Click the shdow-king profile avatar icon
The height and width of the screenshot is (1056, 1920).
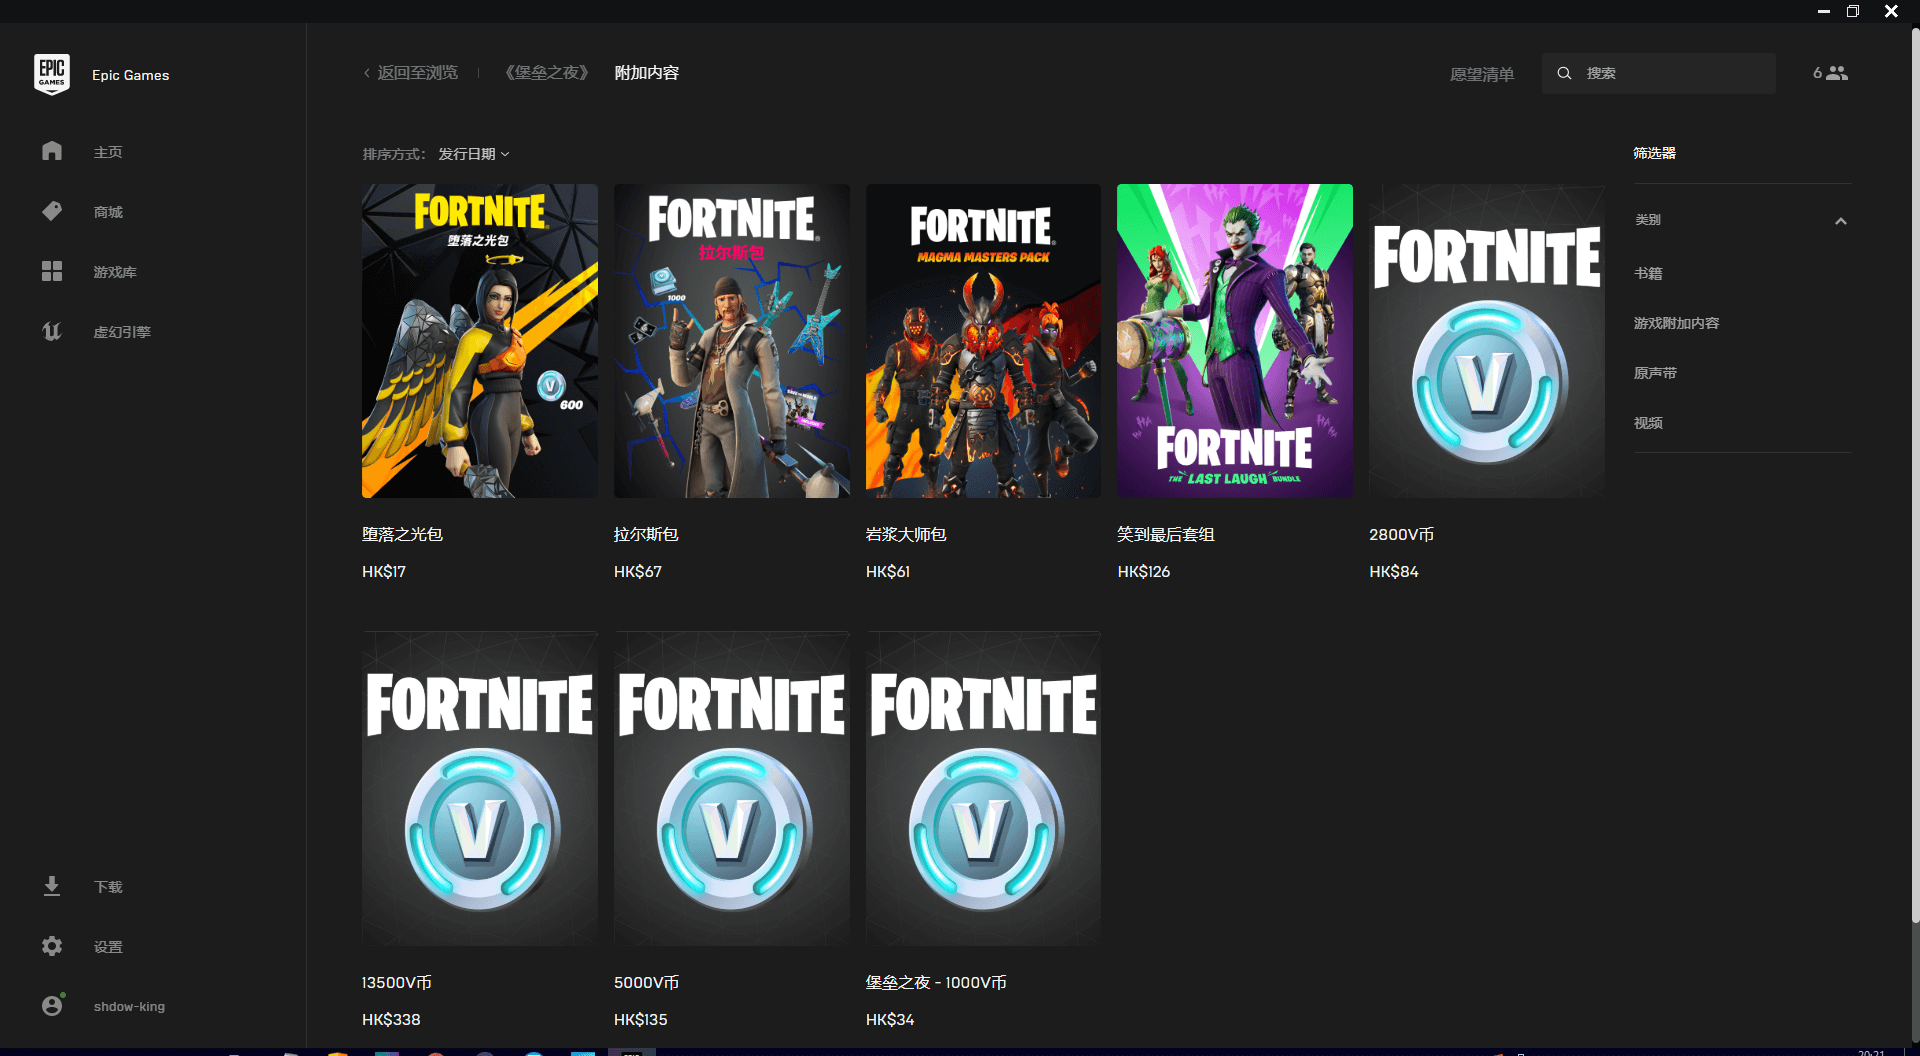point(53,1005)
